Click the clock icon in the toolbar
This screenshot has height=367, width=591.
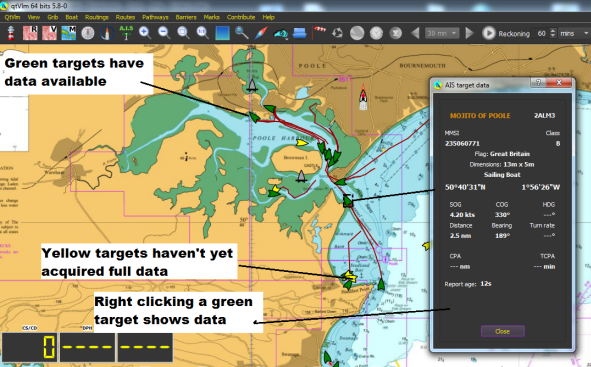click(x=376, y=33)
